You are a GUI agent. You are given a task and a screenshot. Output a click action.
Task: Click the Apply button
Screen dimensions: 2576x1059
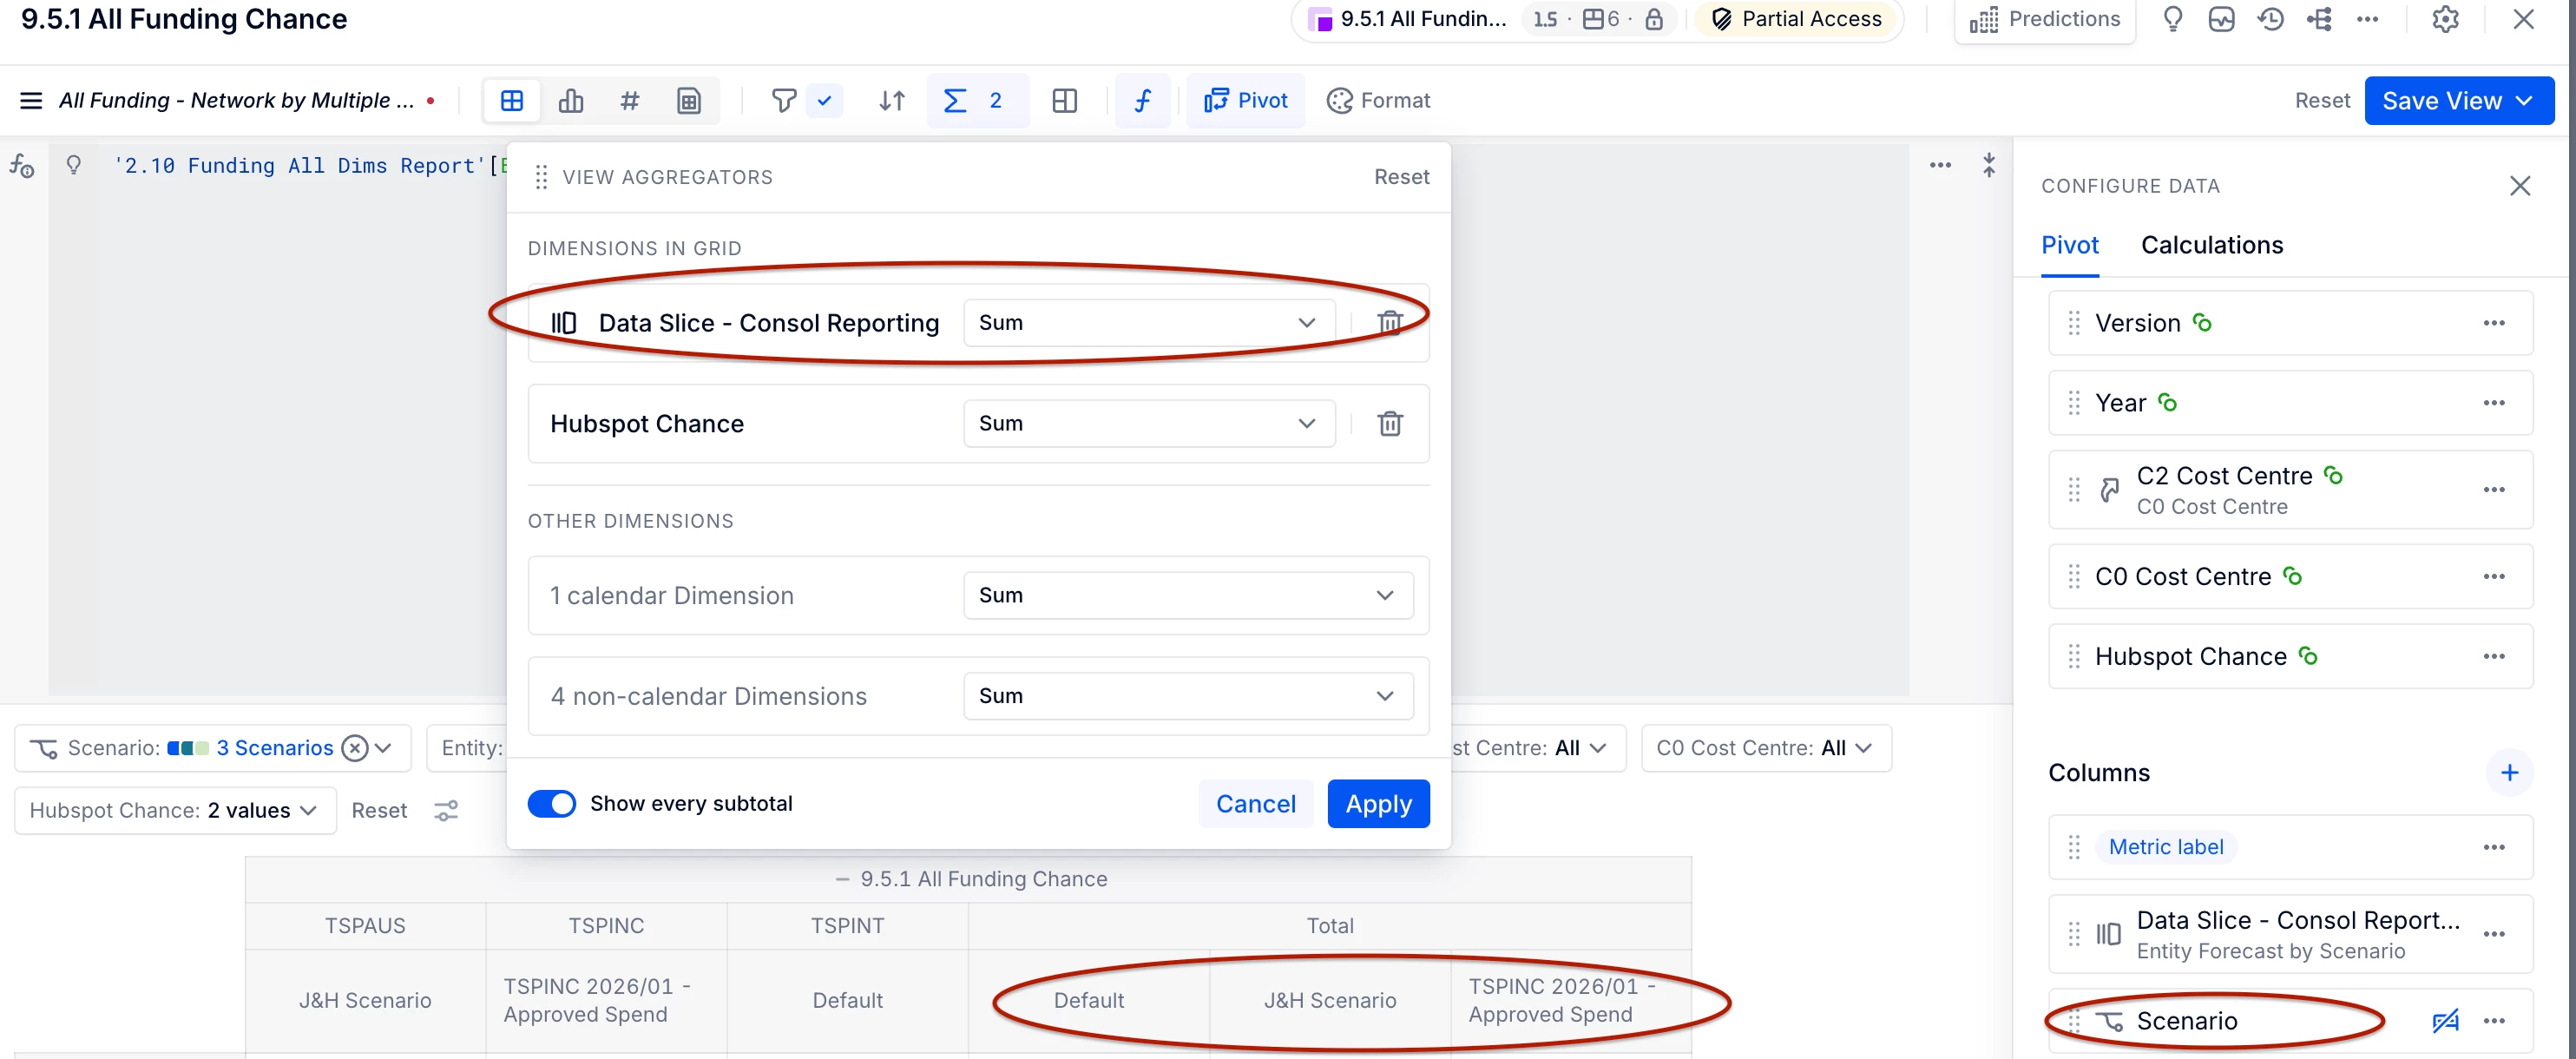tap(1378, 804)
